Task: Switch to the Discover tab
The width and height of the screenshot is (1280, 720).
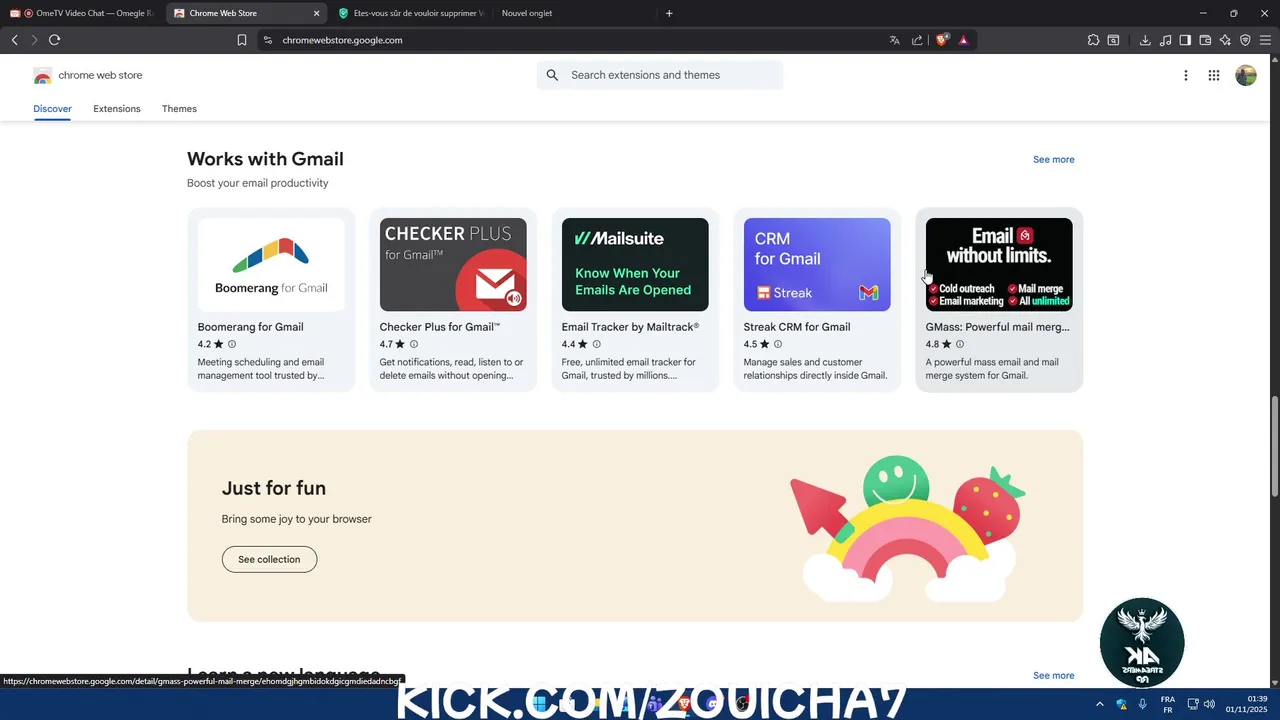Action: 52,109
